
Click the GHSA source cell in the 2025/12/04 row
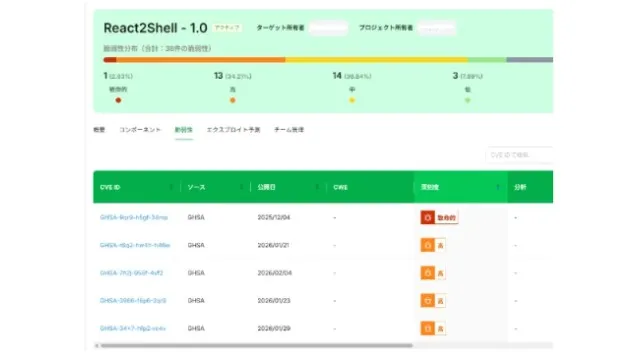point(196,218)
